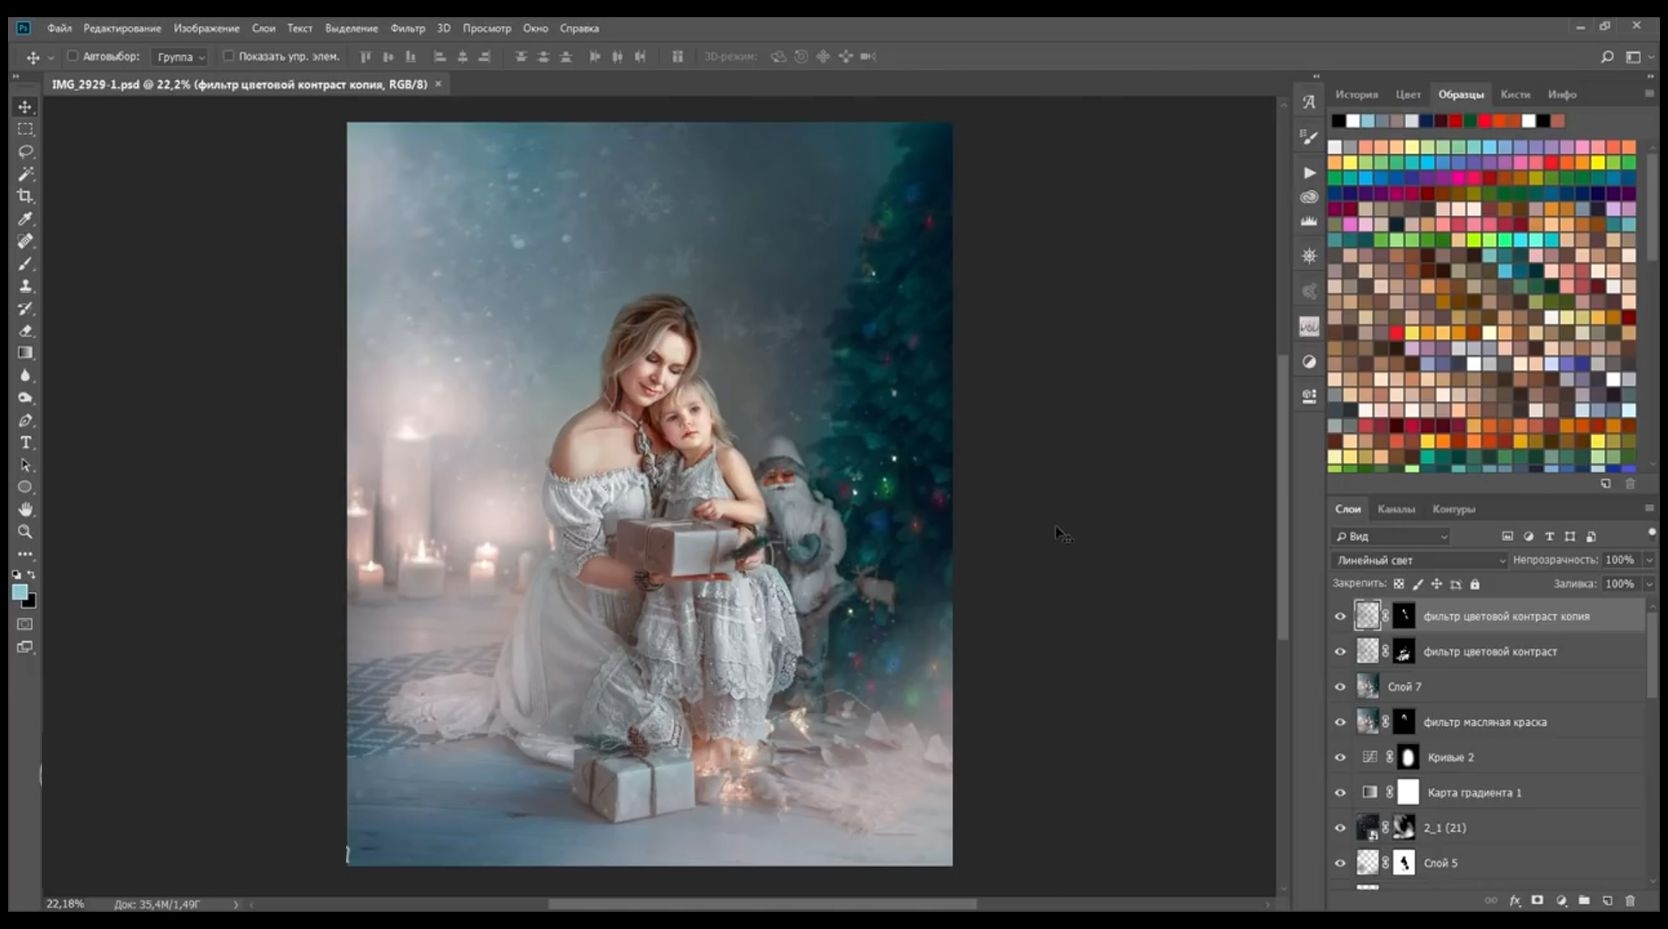The height and width of the screenshot is (929, 1668).
Task: Select the Blur tool
Action: 25,375
